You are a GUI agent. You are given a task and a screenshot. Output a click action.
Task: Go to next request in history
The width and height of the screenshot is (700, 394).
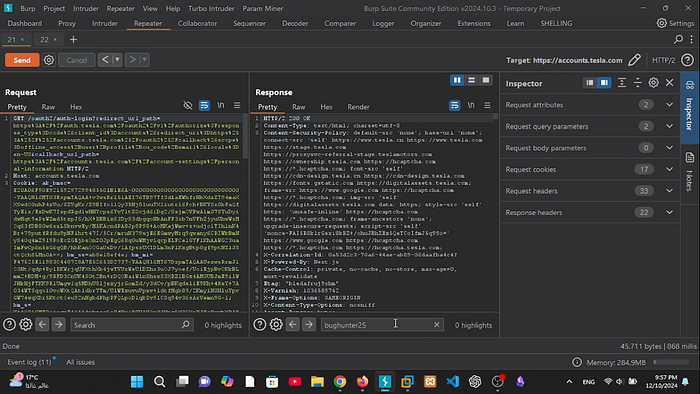[132, 60]
